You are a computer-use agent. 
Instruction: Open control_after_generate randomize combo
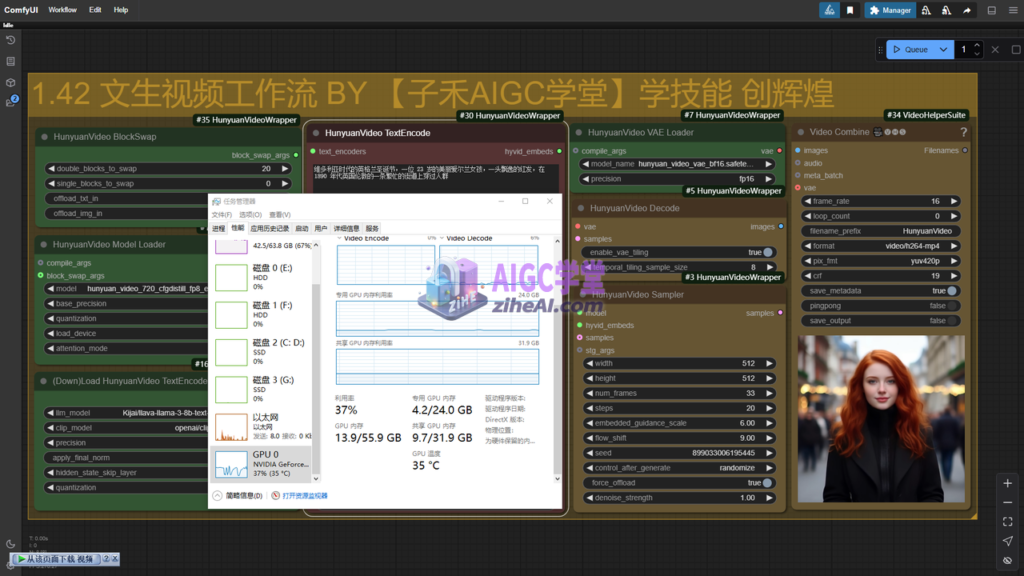point(678,468)
